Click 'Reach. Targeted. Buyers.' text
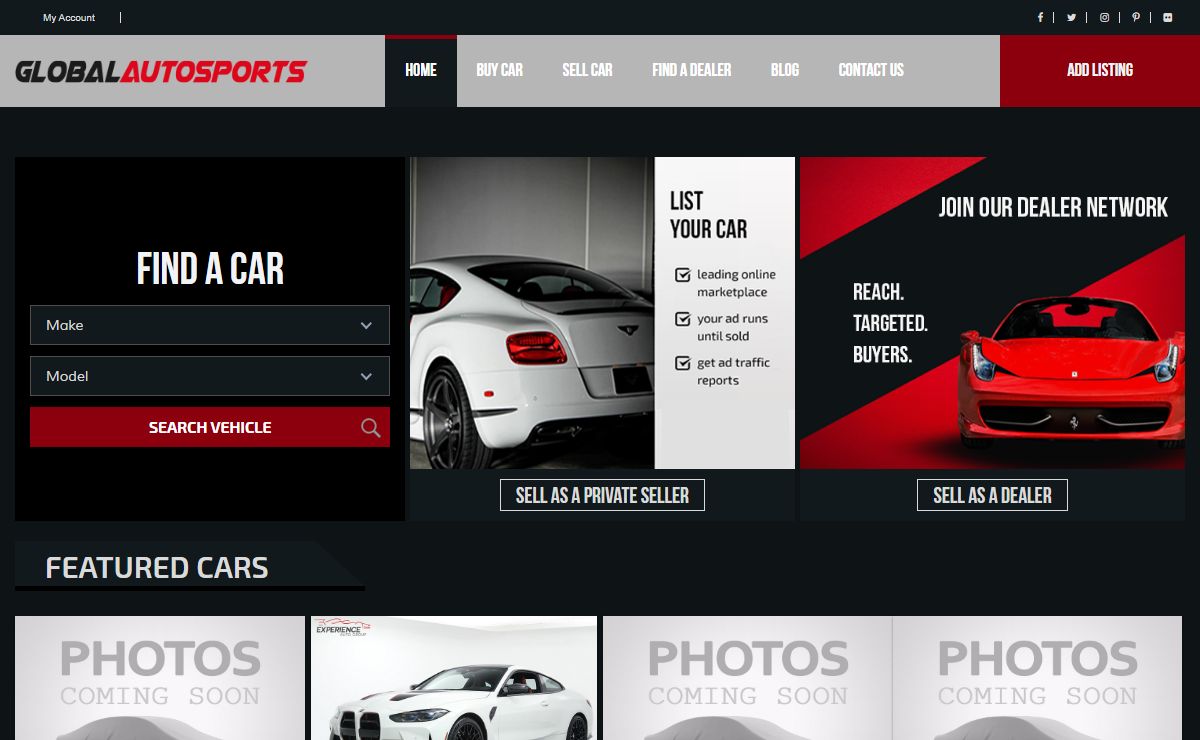The width and height of the screenshot is (1200, 740). coord(890,323)
